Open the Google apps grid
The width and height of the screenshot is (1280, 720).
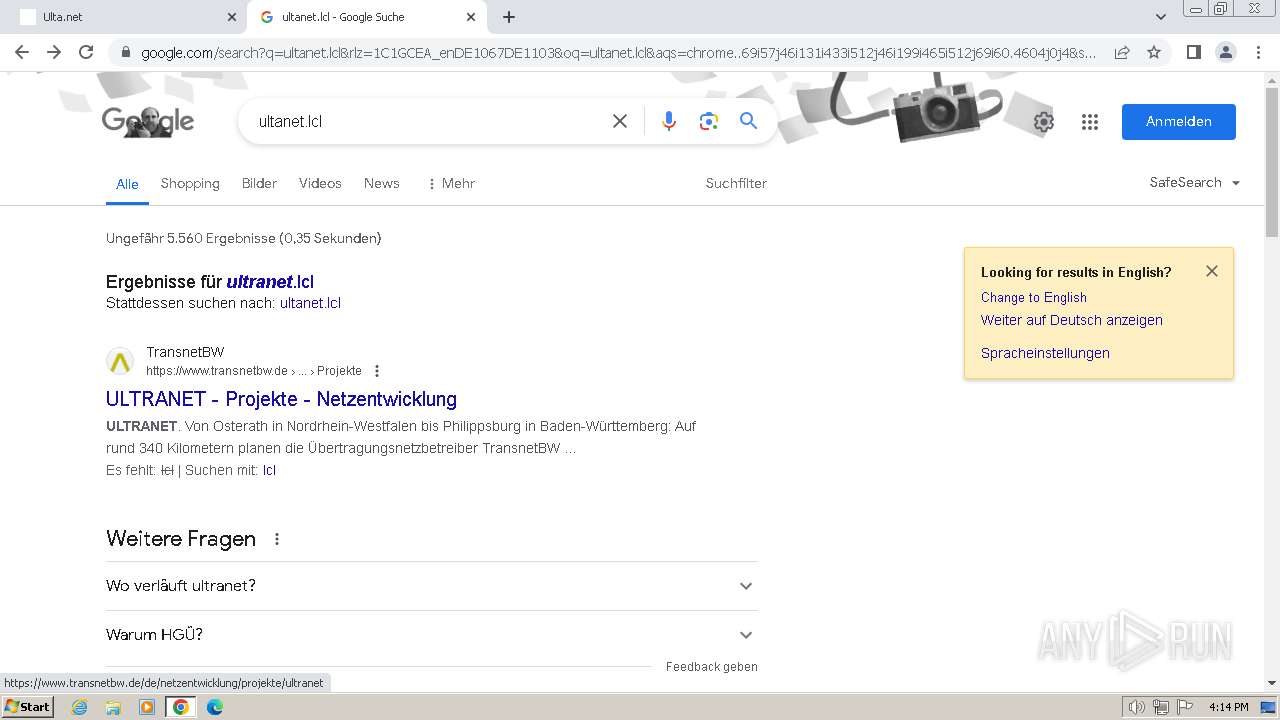coord(1090,122)
